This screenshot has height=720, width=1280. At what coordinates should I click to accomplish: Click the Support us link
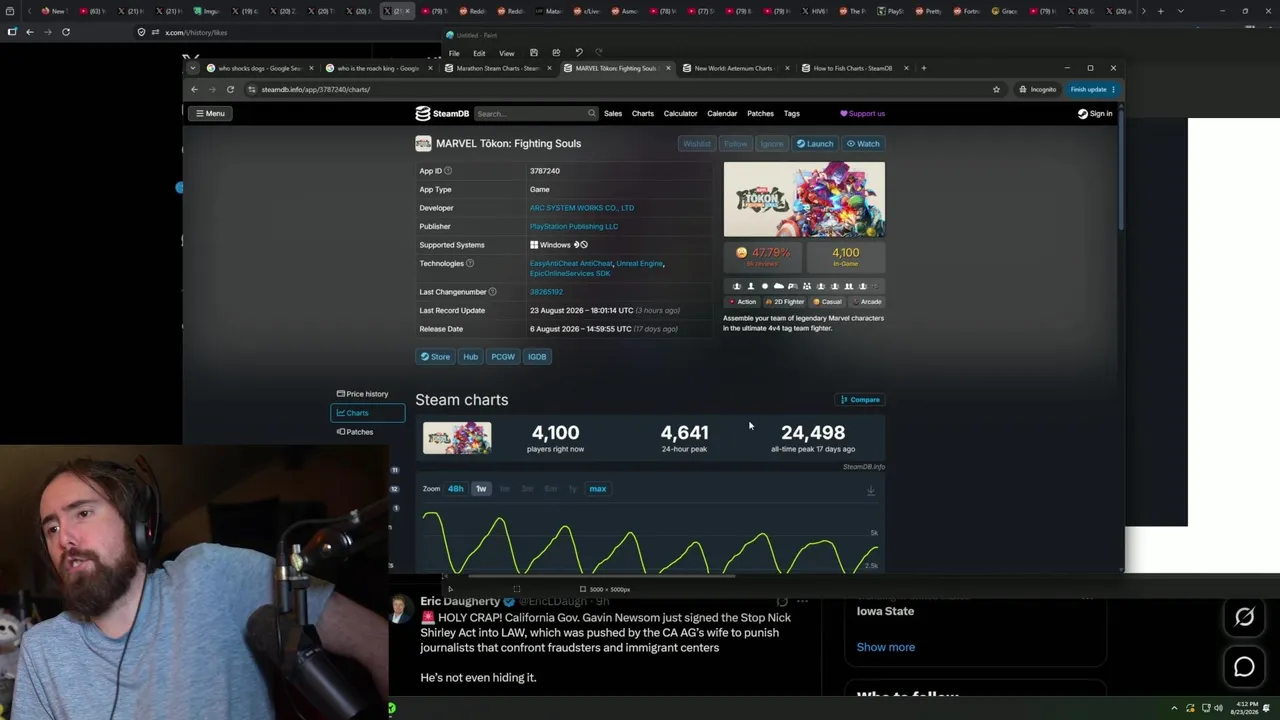(862, 114)
